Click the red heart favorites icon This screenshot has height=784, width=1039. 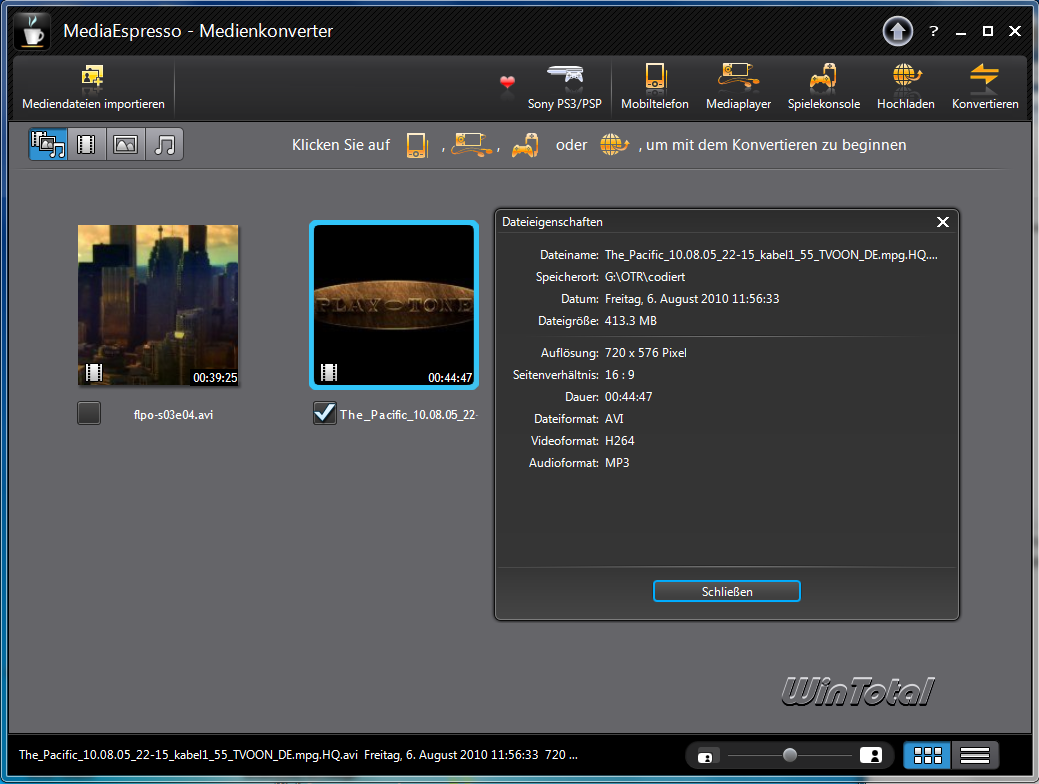[x=507, y=82]
